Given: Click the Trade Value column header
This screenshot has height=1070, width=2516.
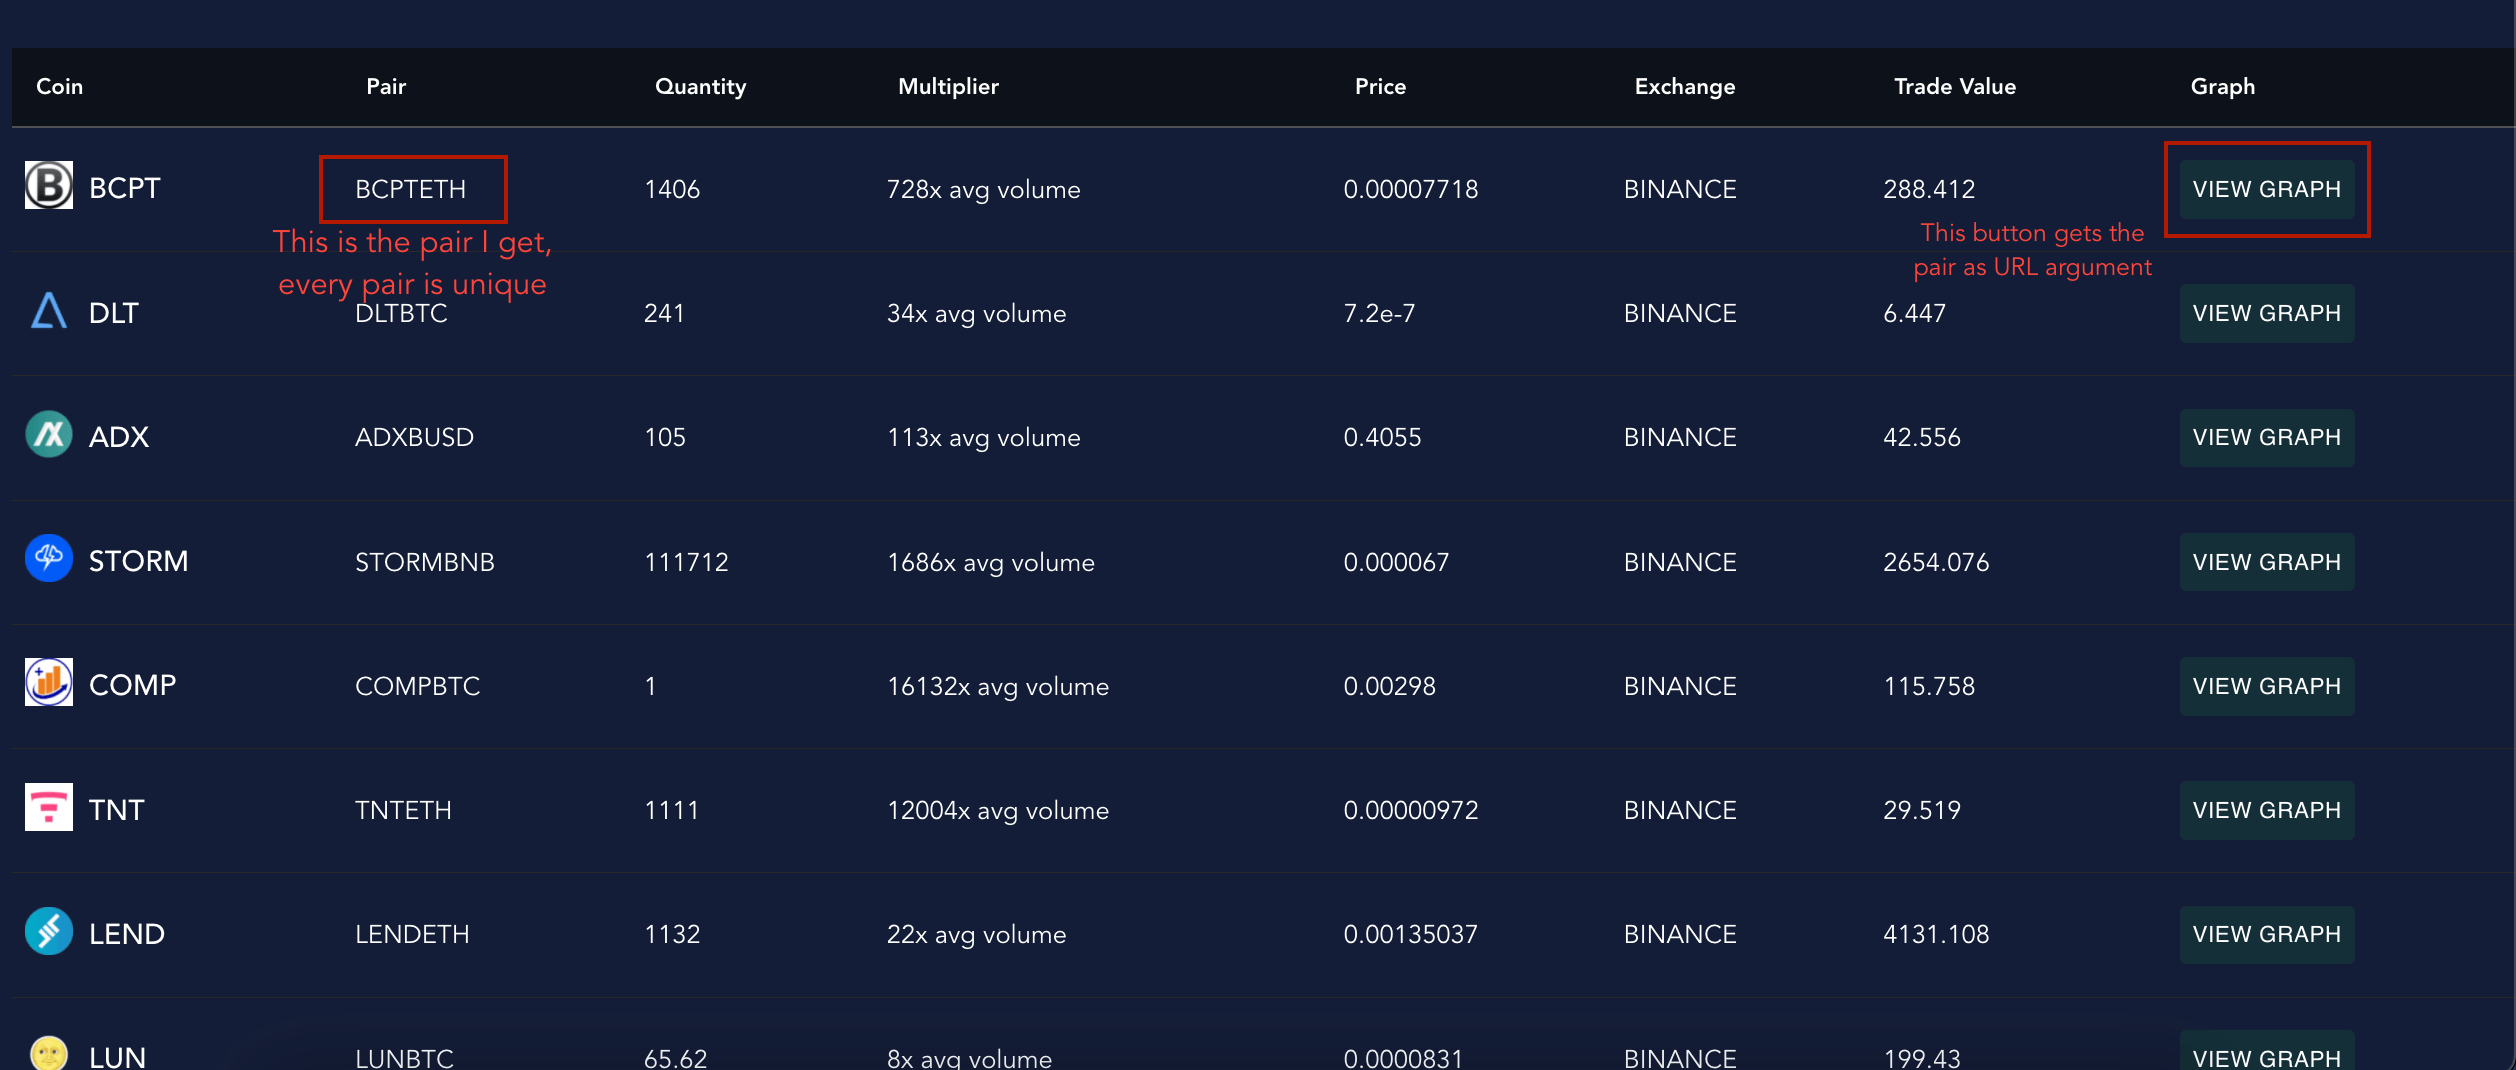Looking at the screenshot, I should (1955, 86).
